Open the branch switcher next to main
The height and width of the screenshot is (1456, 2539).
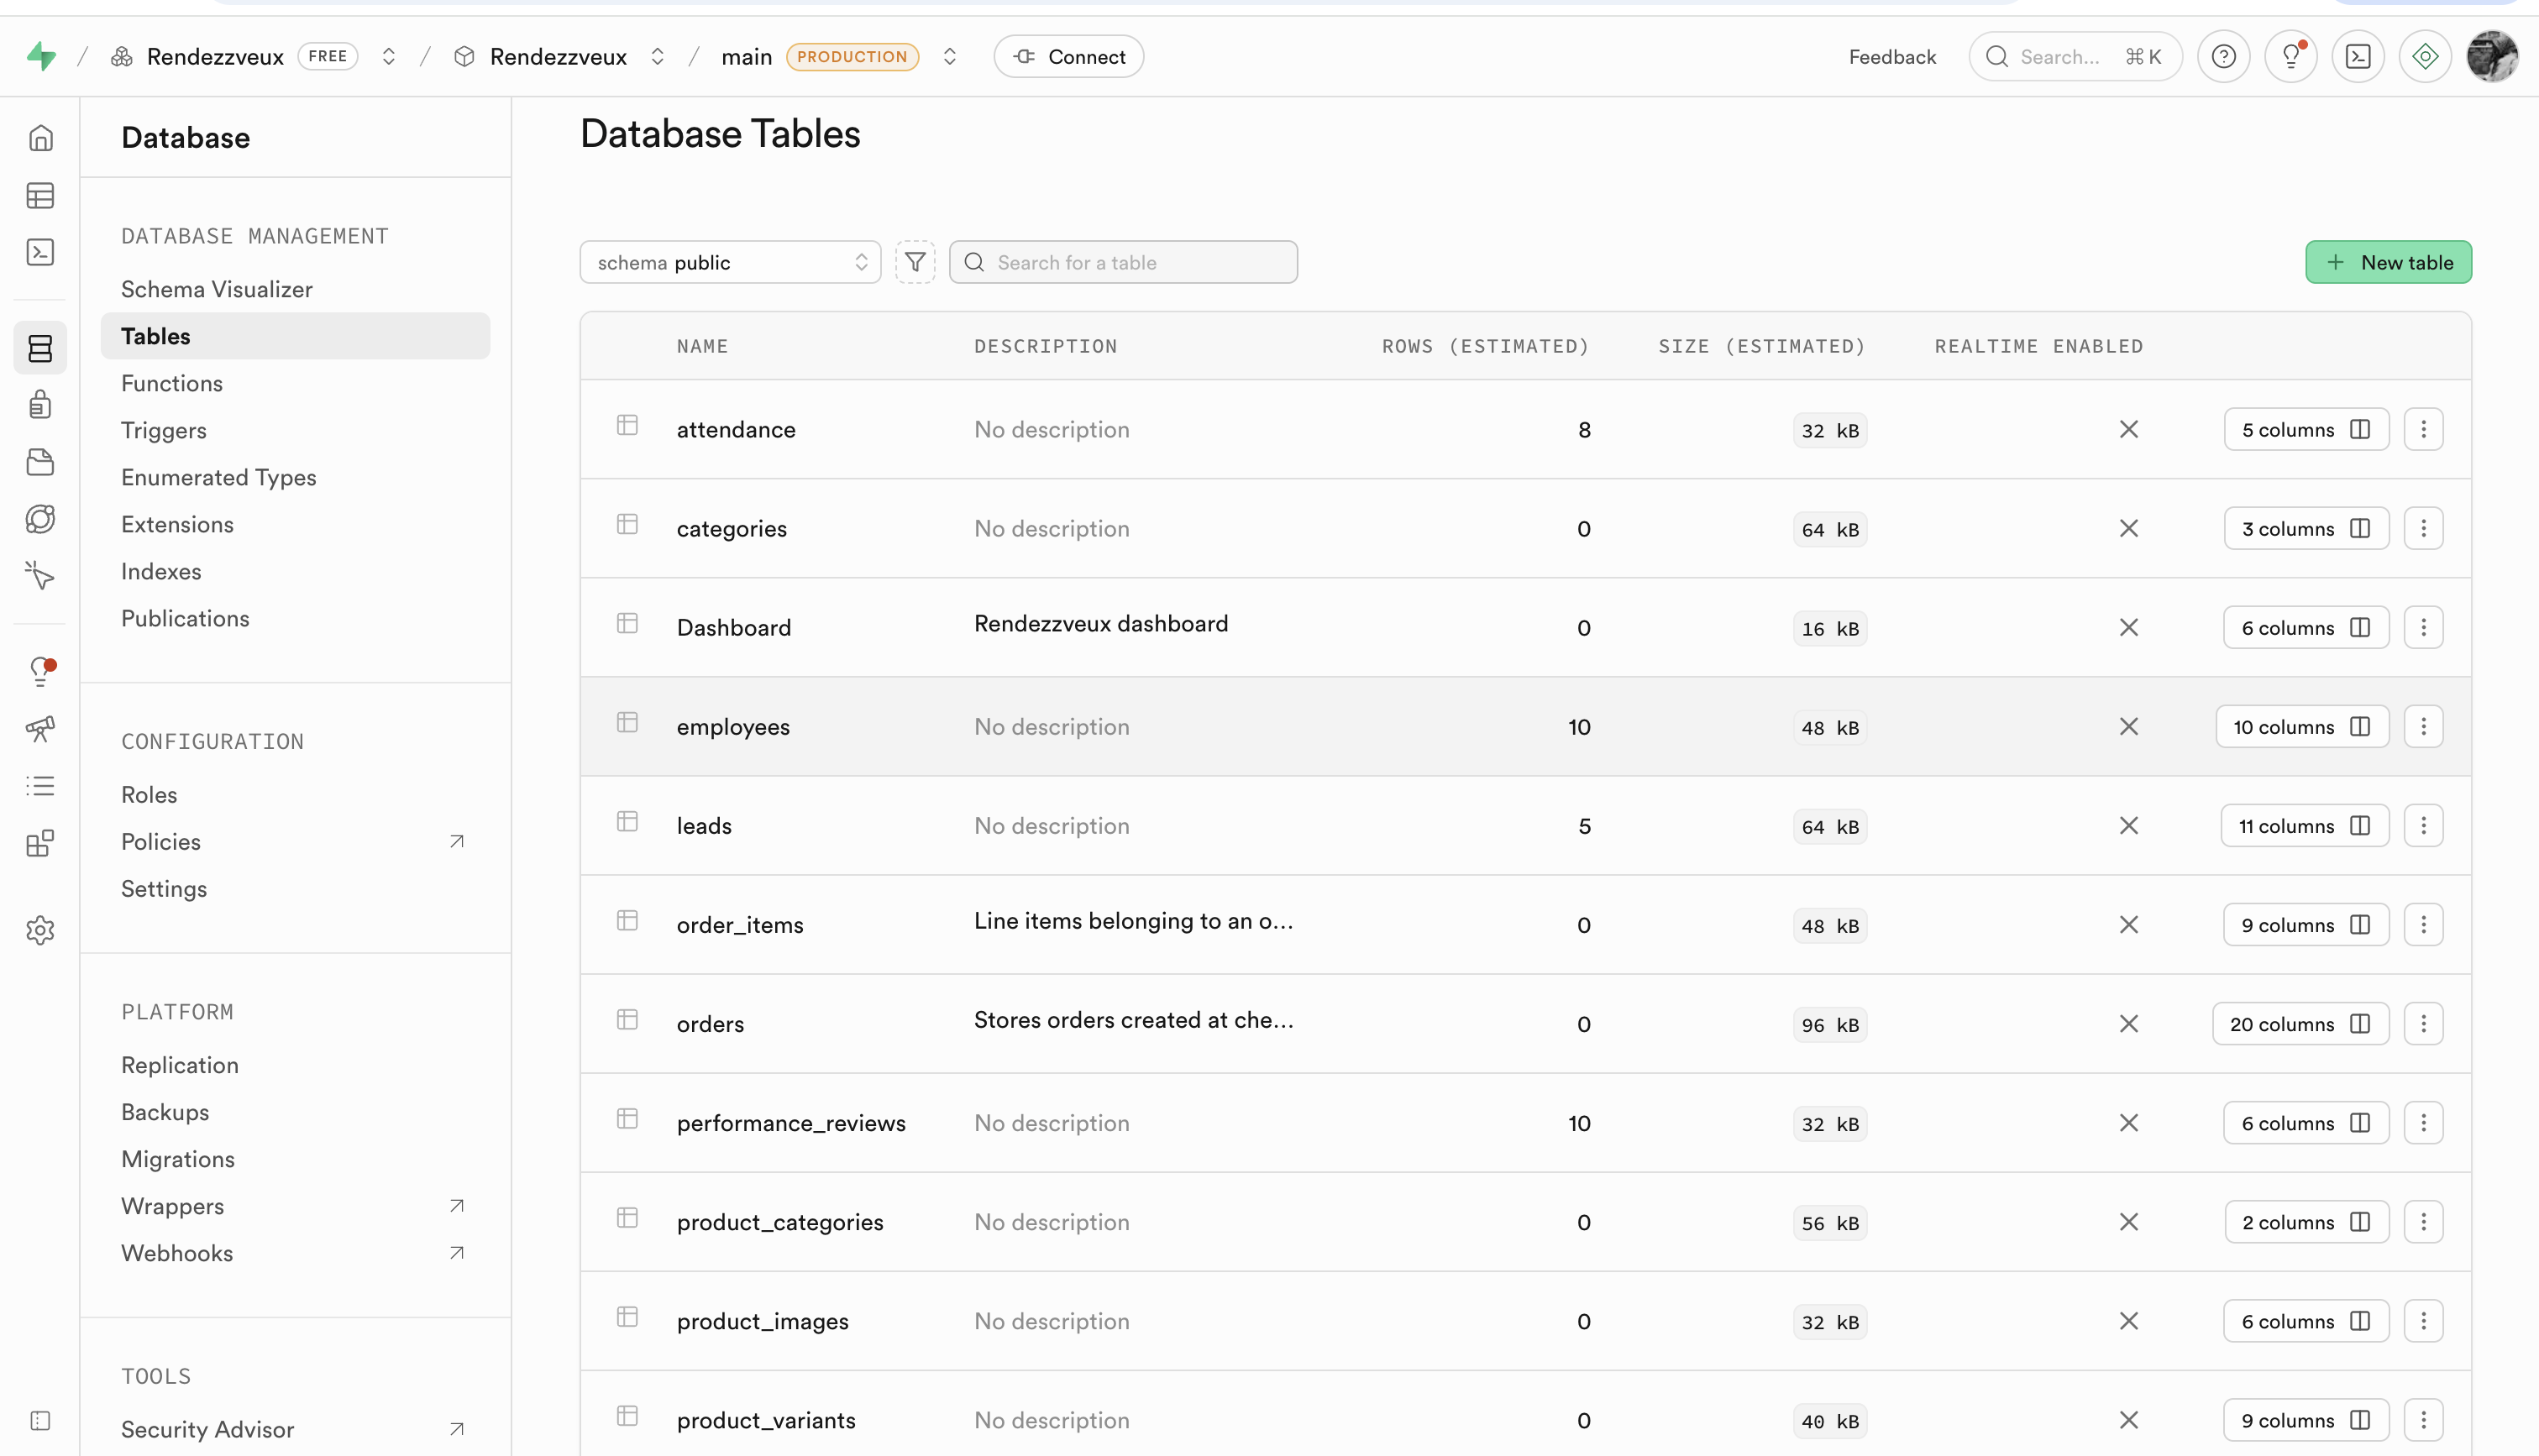point(949,56)
